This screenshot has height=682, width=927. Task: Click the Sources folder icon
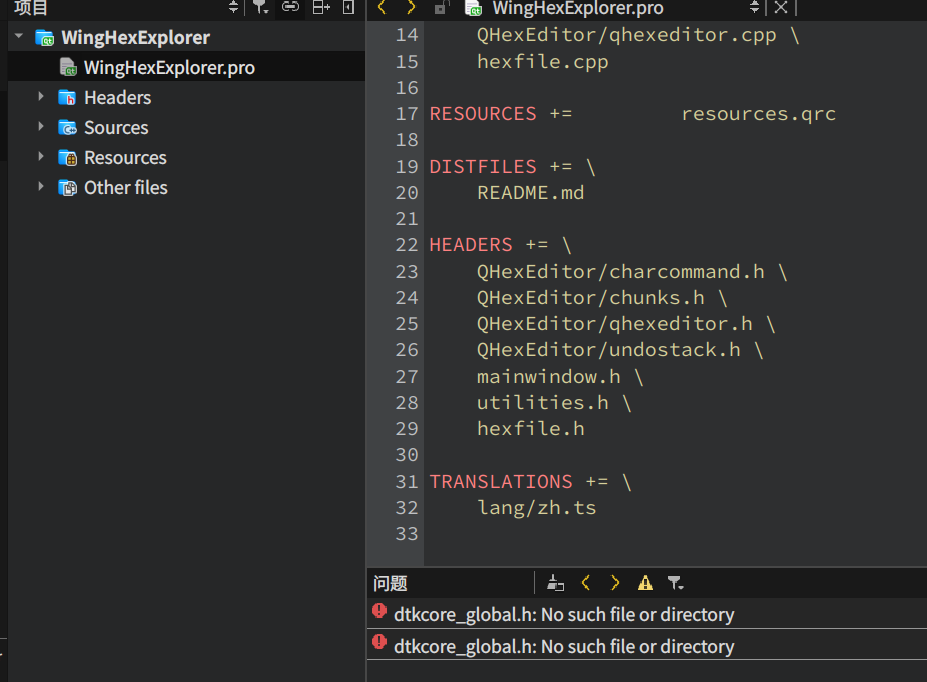coord(67,128)
